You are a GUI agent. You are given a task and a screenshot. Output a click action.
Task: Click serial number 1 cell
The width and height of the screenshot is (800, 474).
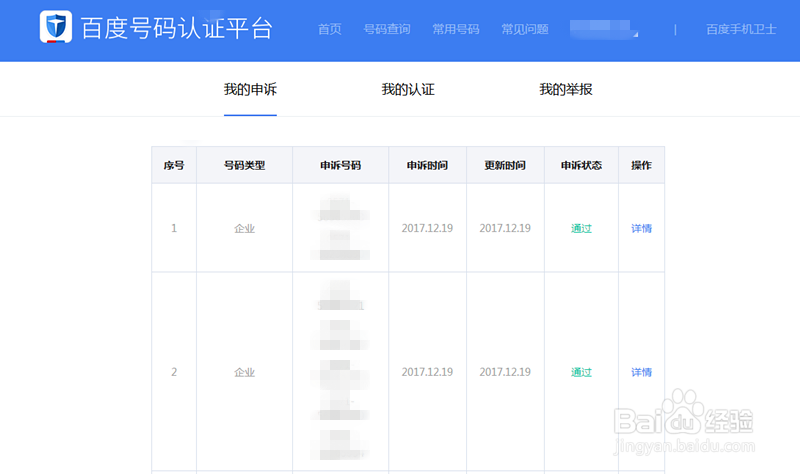(x=174, y=228)
